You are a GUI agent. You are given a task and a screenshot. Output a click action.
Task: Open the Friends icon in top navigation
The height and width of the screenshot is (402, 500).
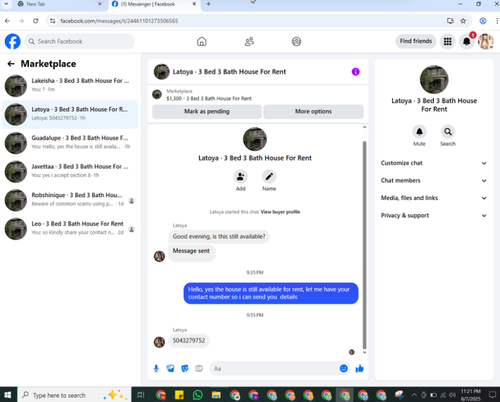pyautogui.click(x=249, y=41)
